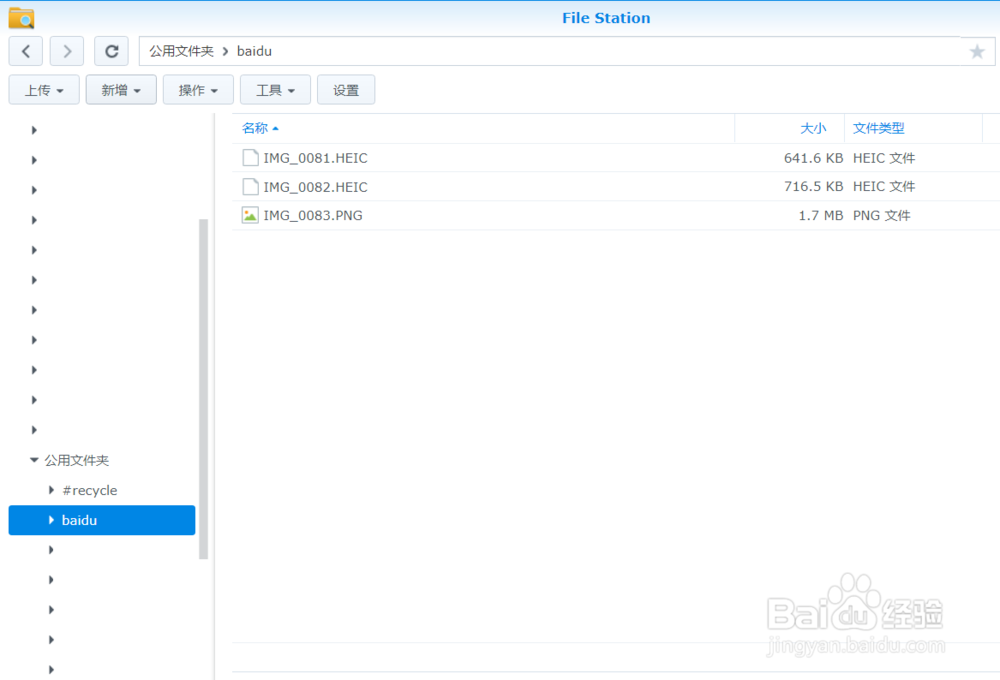Image resolution: width=1000 pixels, height=680 pixels.
Task: Expand the baidu folder node
Action: coord(52,520)
